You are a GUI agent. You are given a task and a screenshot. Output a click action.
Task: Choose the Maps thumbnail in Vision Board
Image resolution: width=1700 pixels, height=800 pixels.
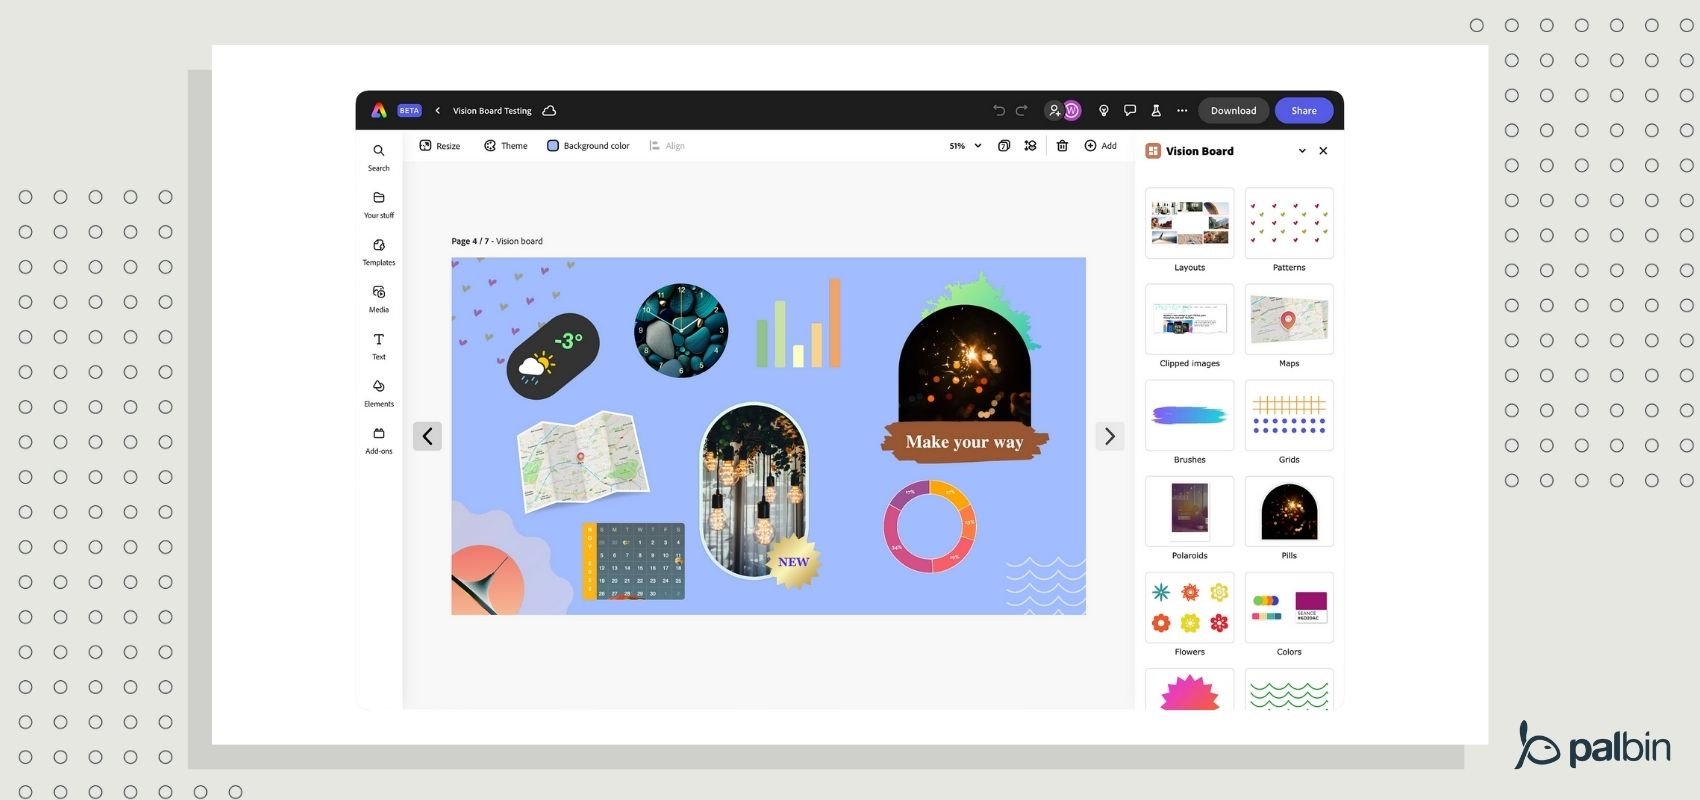pos(1288,319)
